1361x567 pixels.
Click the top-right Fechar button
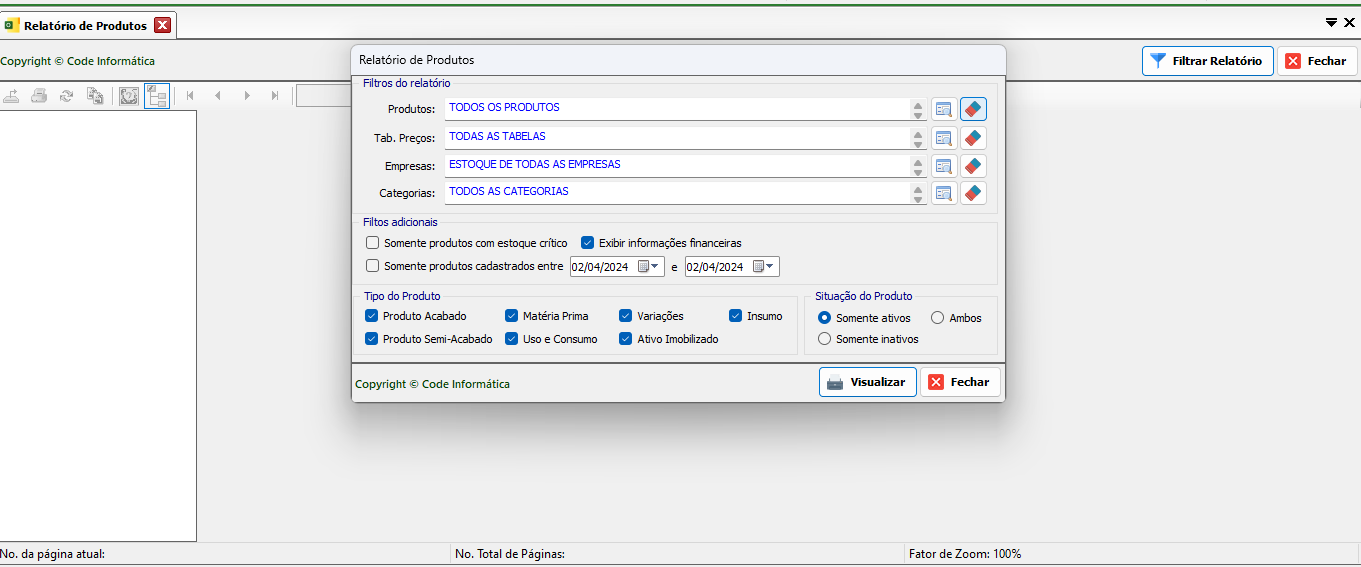[1317, 61]
